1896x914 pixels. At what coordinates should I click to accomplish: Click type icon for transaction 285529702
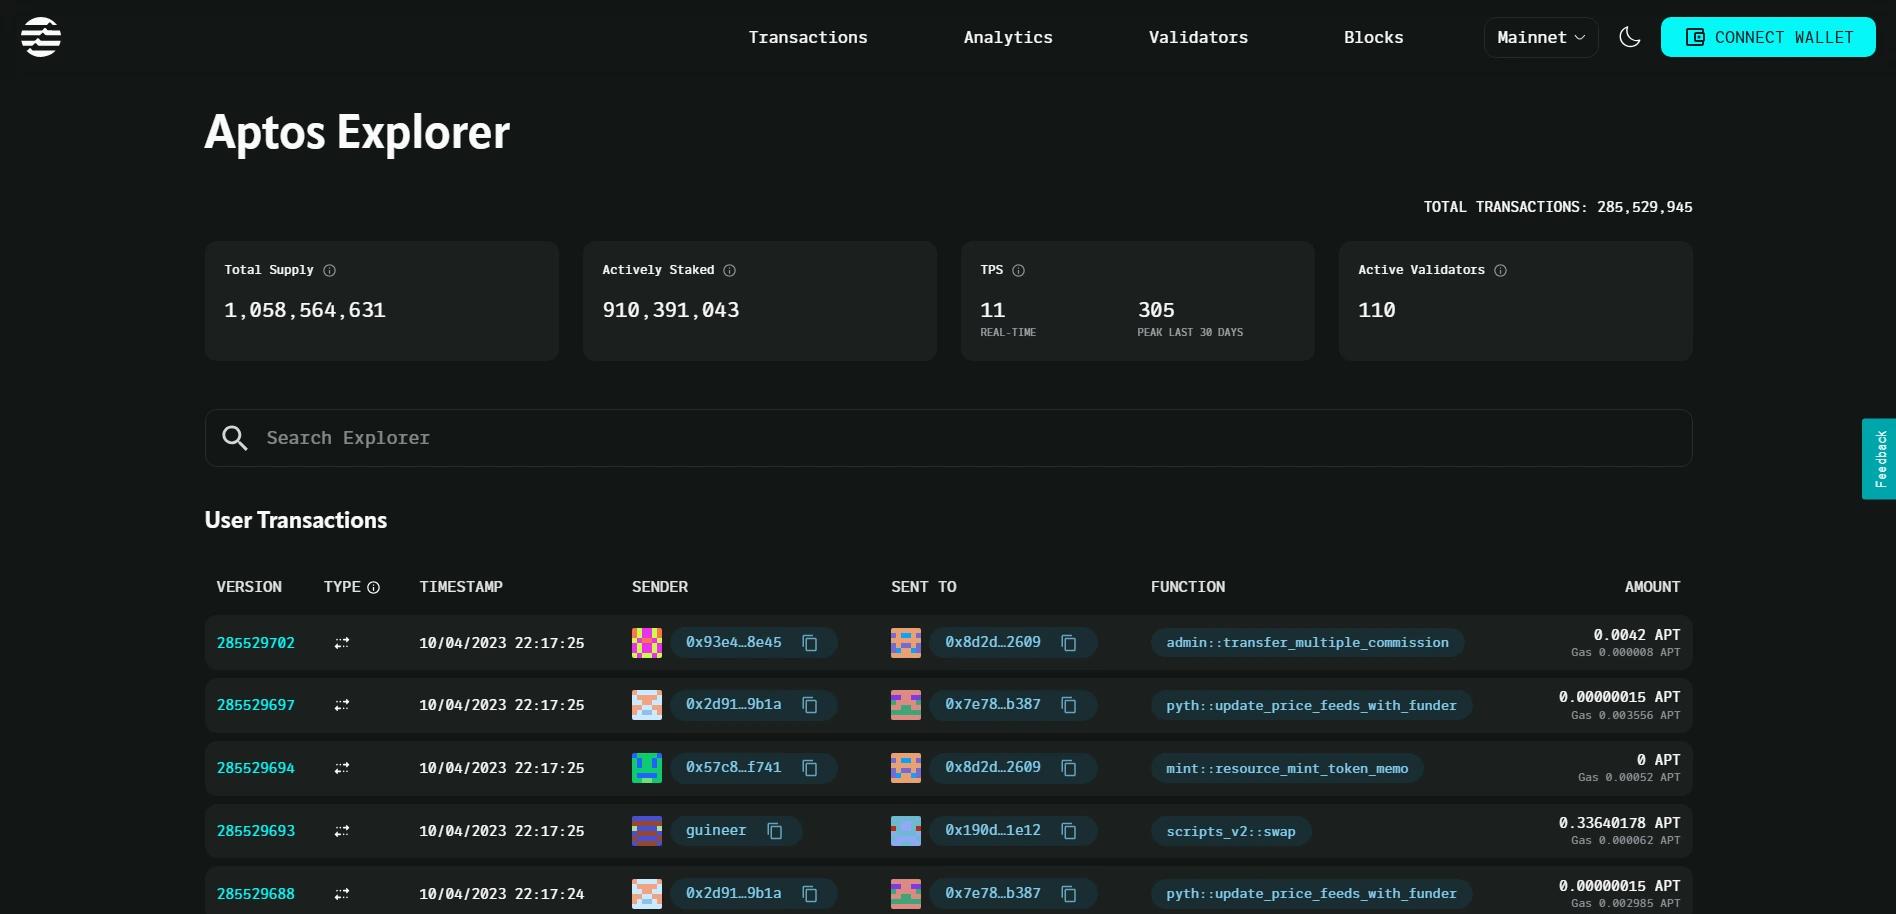(342, 643)
